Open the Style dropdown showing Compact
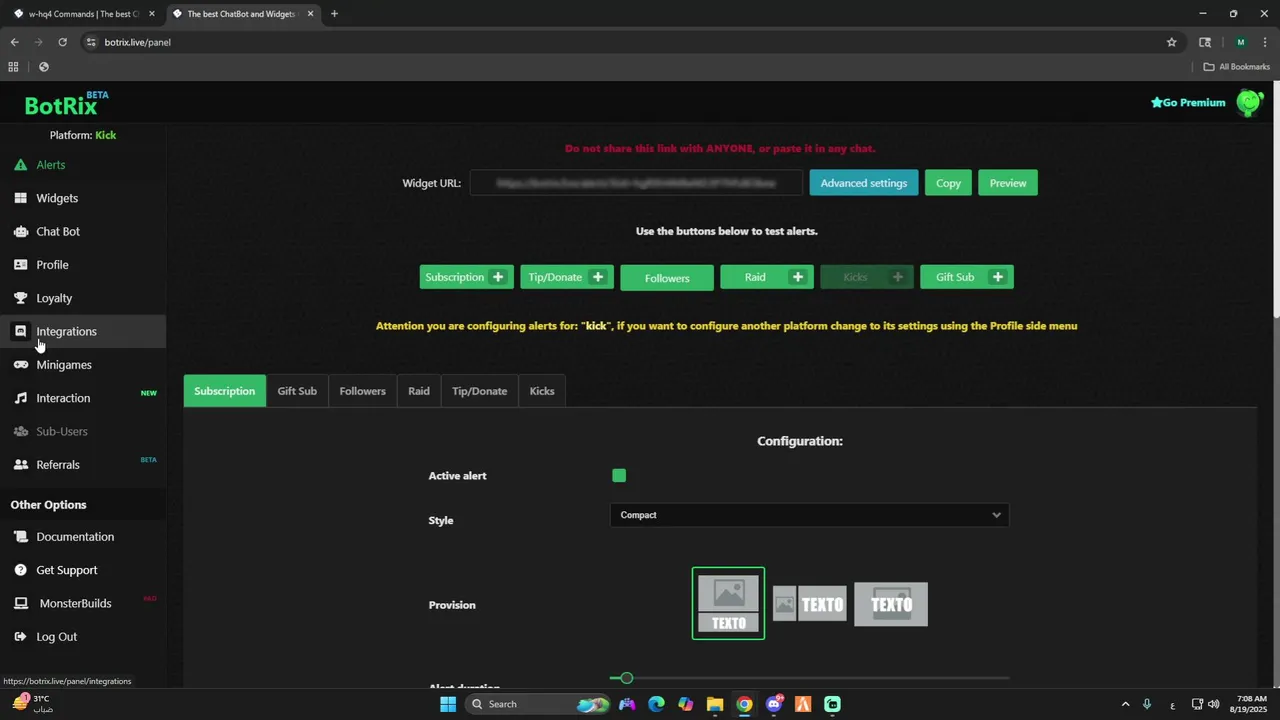 (809, 515)
